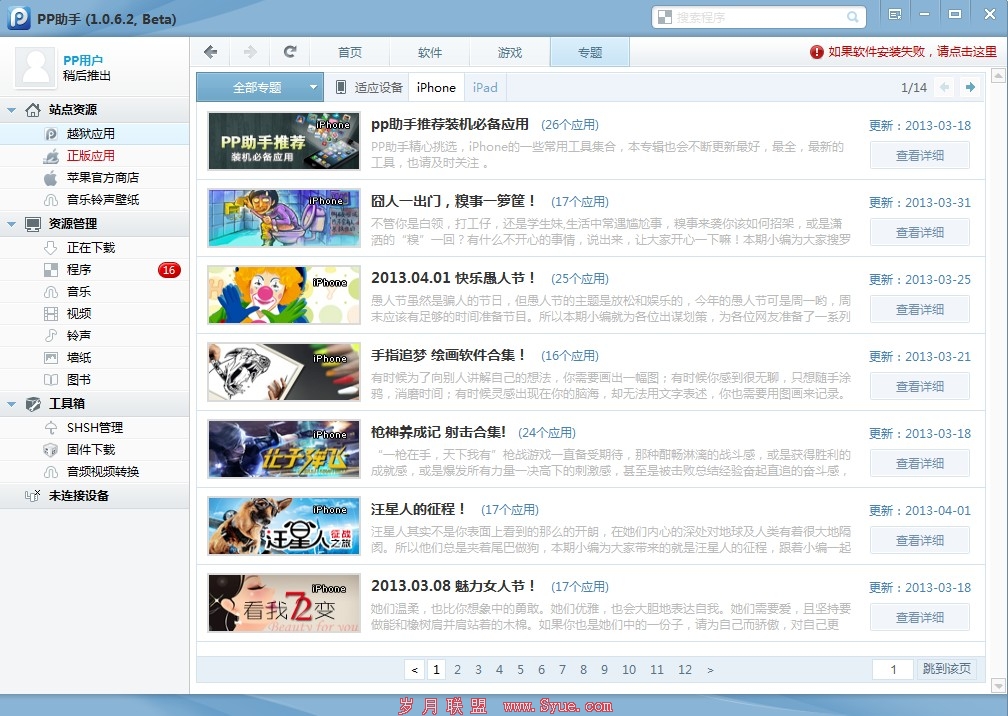Image resolution: width=1008 pixels, height=716 pixels.
Task: Click the 视频 film icon
Action: [51, 314]
